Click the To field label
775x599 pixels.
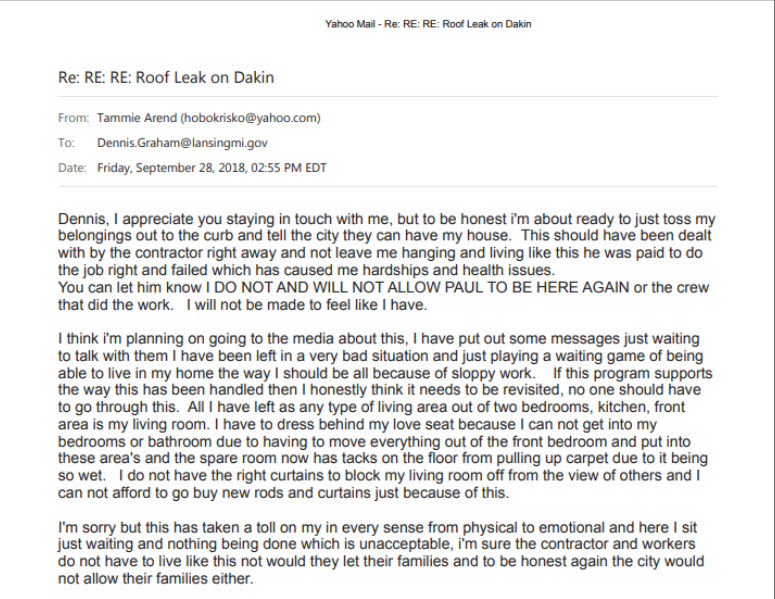66,143
